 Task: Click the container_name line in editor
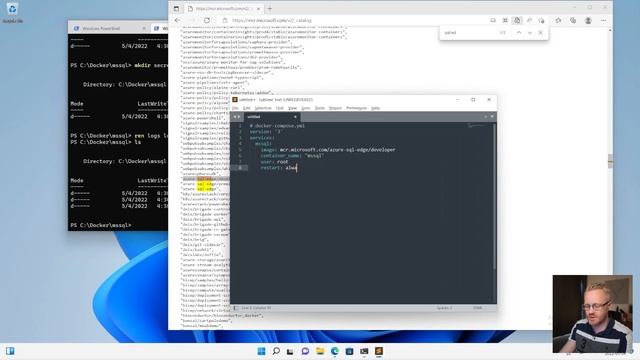point(292,156)
